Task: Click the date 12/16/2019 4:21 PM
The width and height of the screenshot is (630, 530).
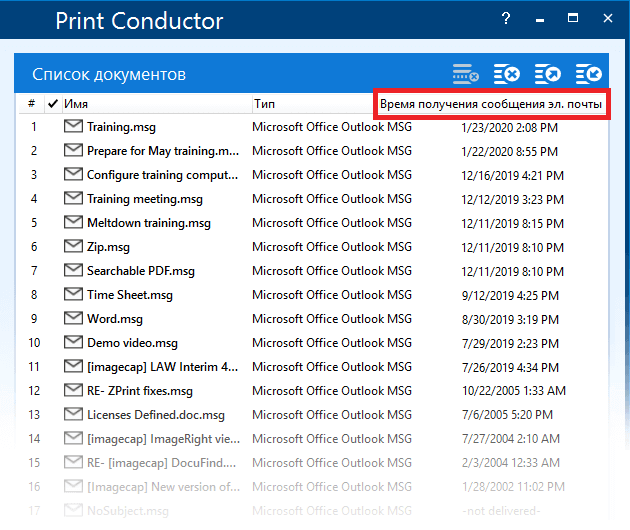Action: [513, 175]
